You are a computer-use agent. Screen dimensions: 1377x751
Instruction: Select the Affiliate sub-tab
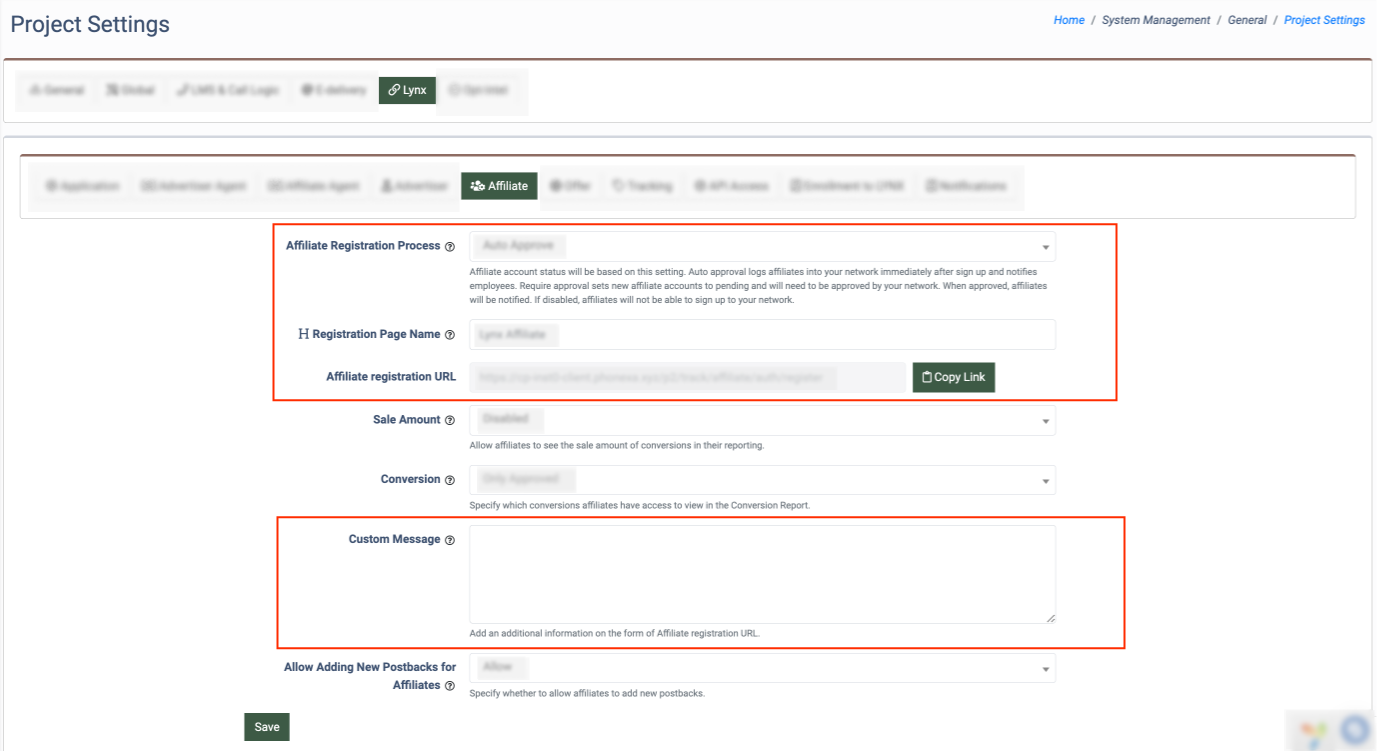(x=499, y=186)
